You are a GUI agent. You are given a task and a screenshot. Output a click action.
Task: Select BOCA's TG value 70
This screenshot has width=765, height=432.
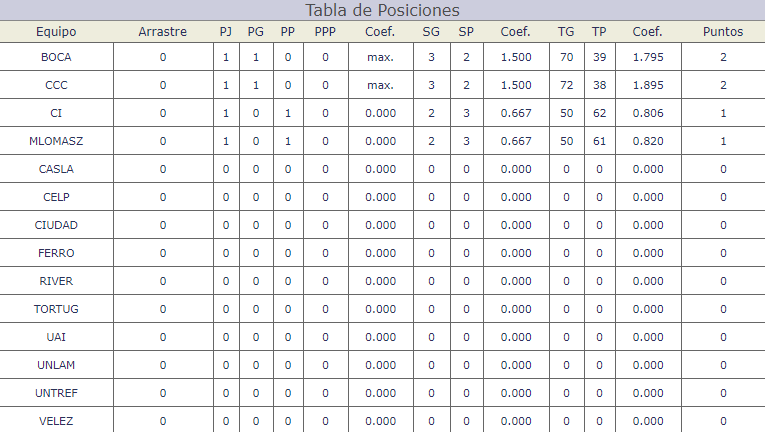click(566, 57)
